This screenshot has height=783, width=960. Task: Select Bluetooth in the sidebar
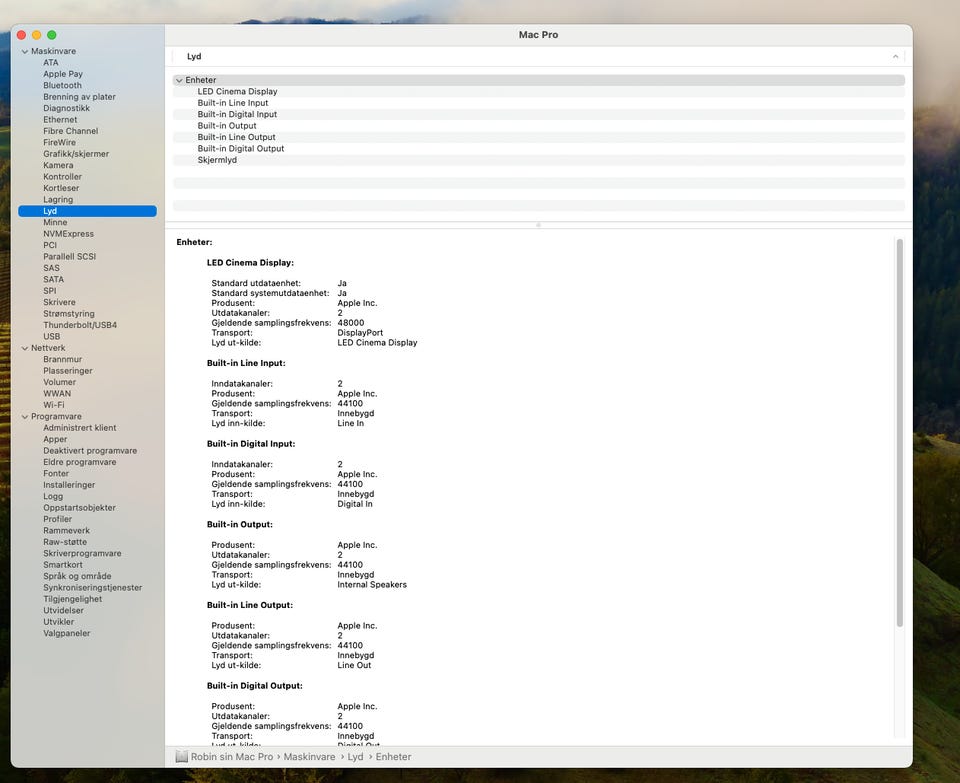(62, 86)
